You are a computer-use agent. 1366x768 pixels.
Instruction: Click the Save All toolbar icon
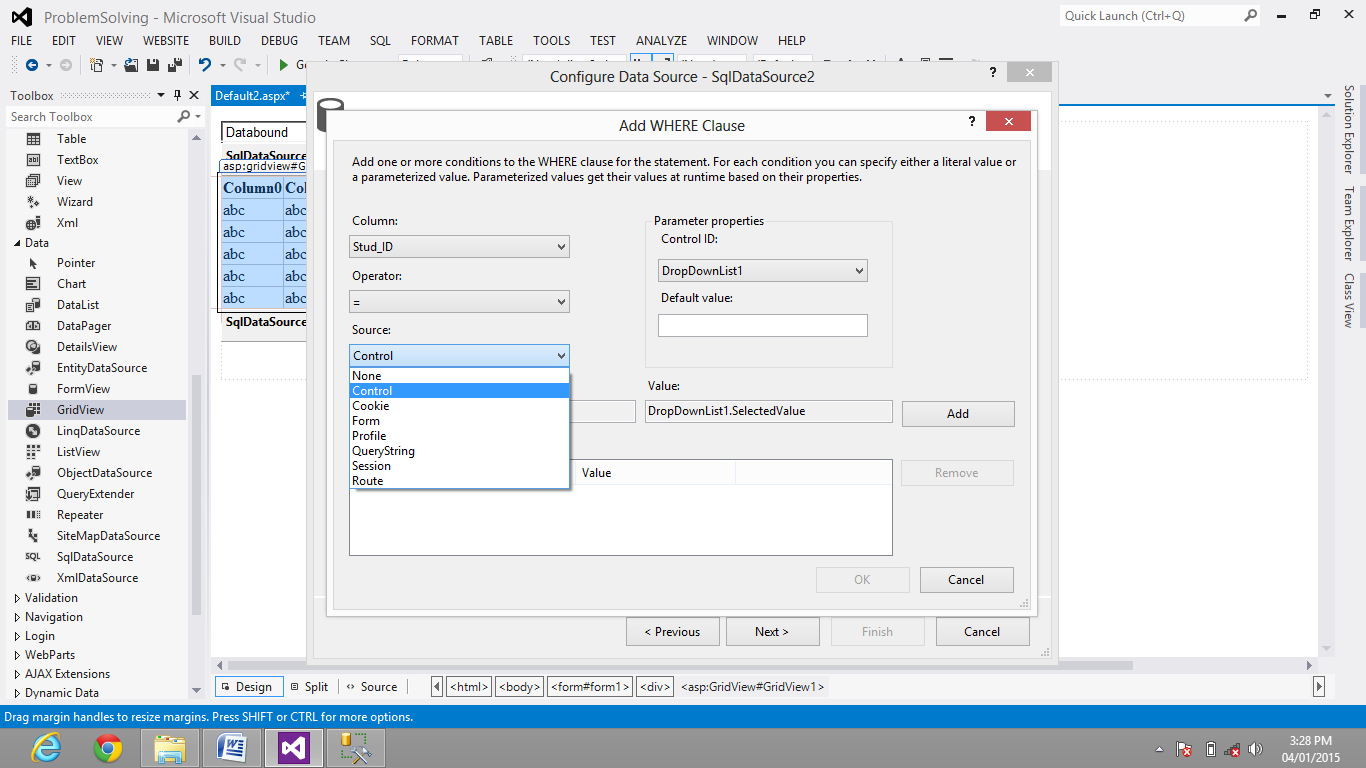pos(174,65)
